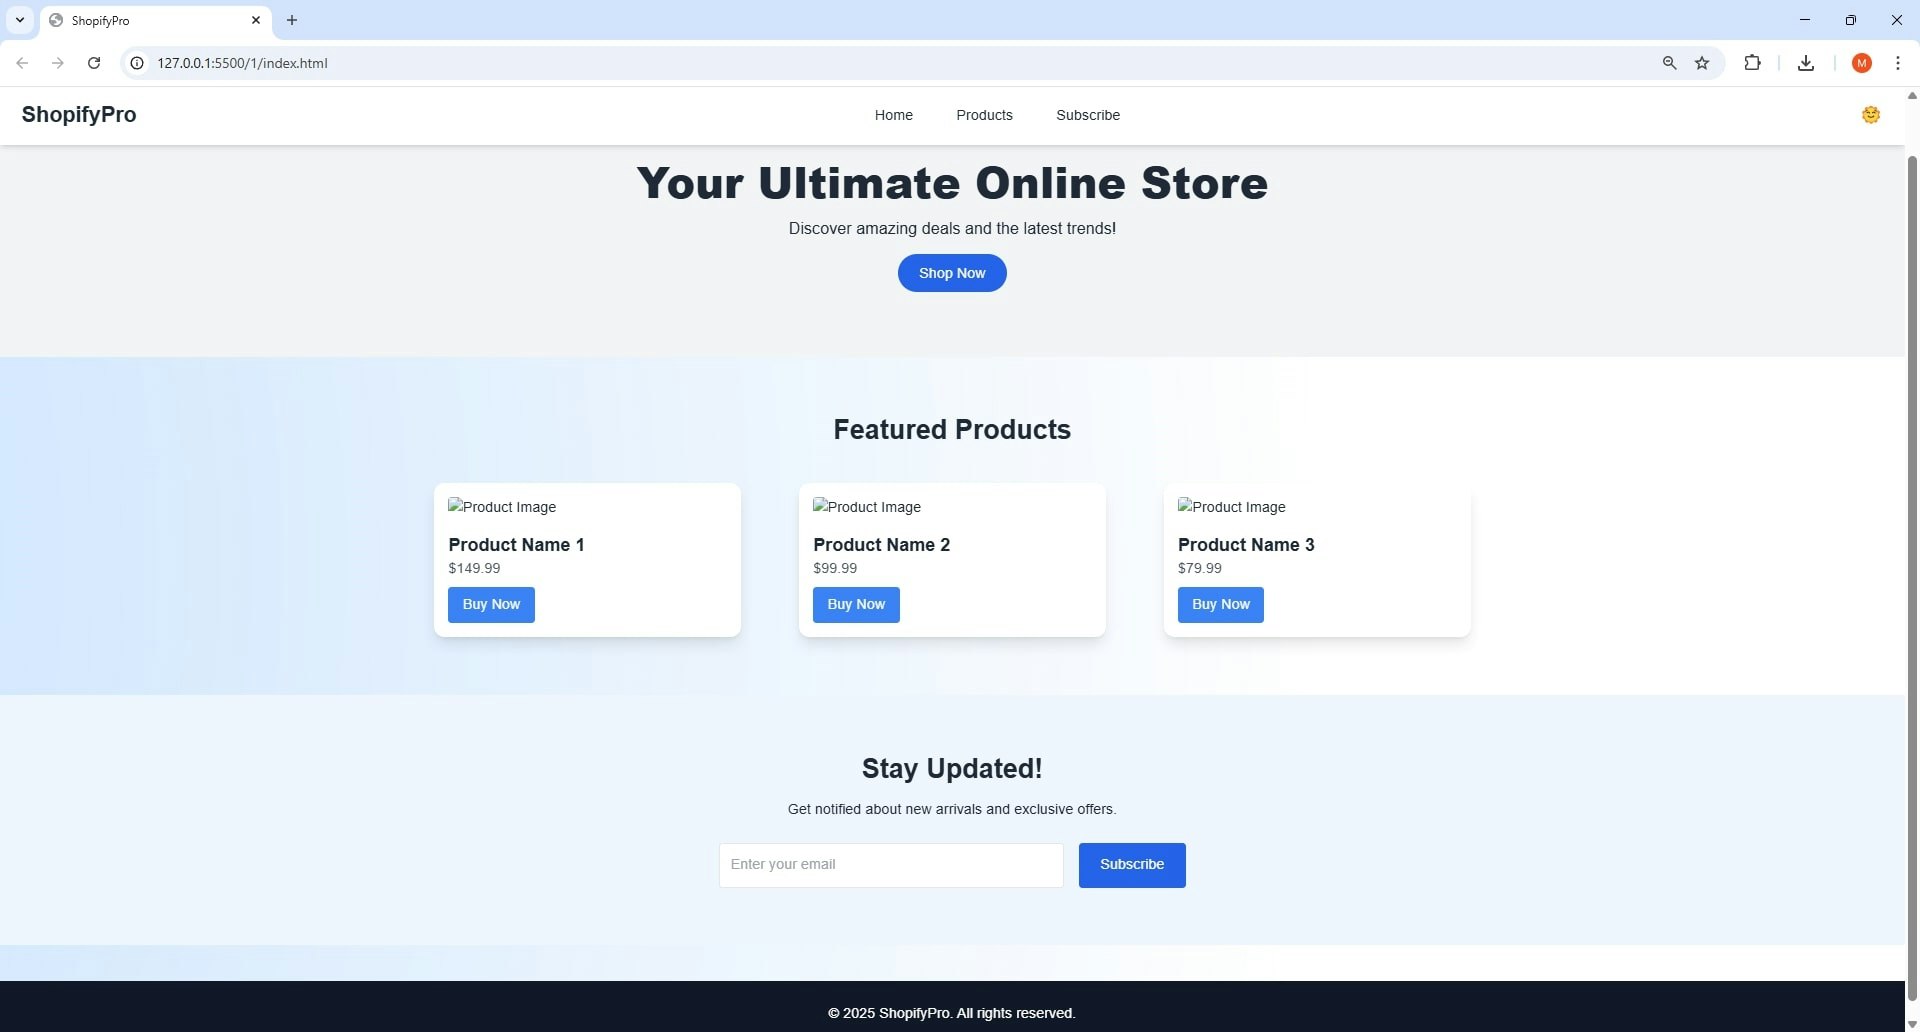Click Shop Now
Screen dimensions: 1920x1032
point(951,272)
